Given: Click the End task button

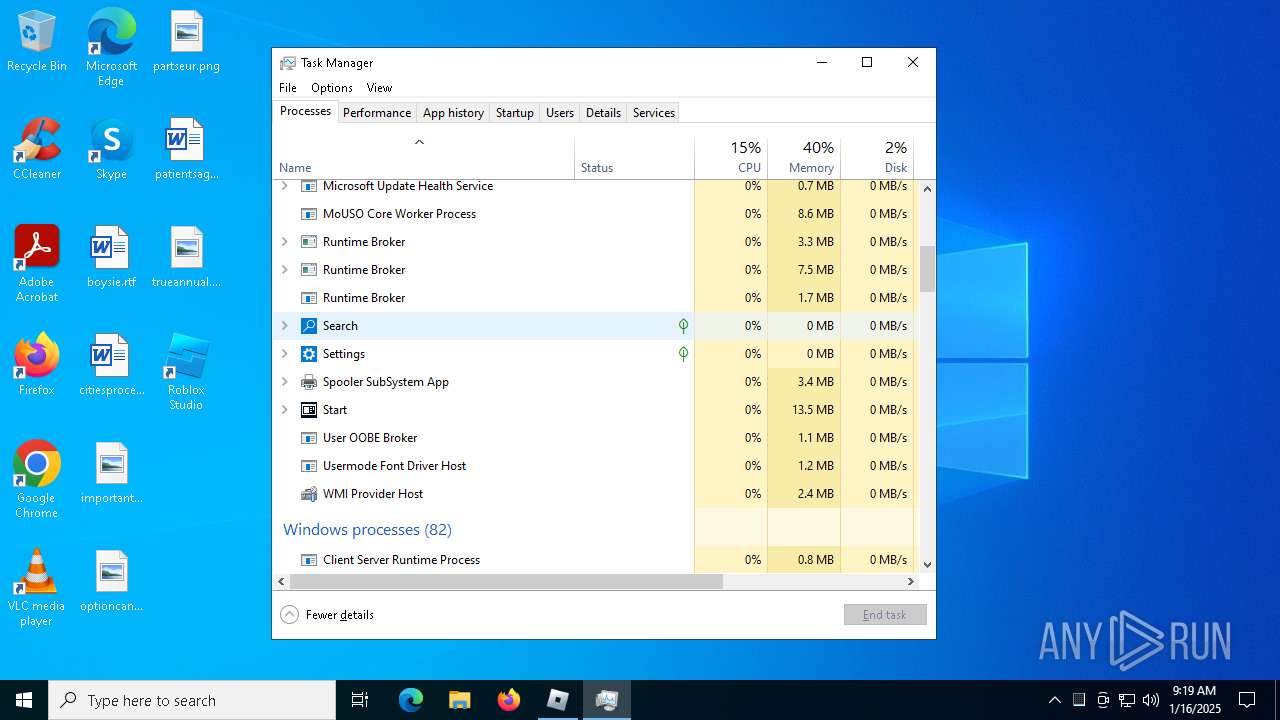Looking at the screenshot, I should 885,615.
